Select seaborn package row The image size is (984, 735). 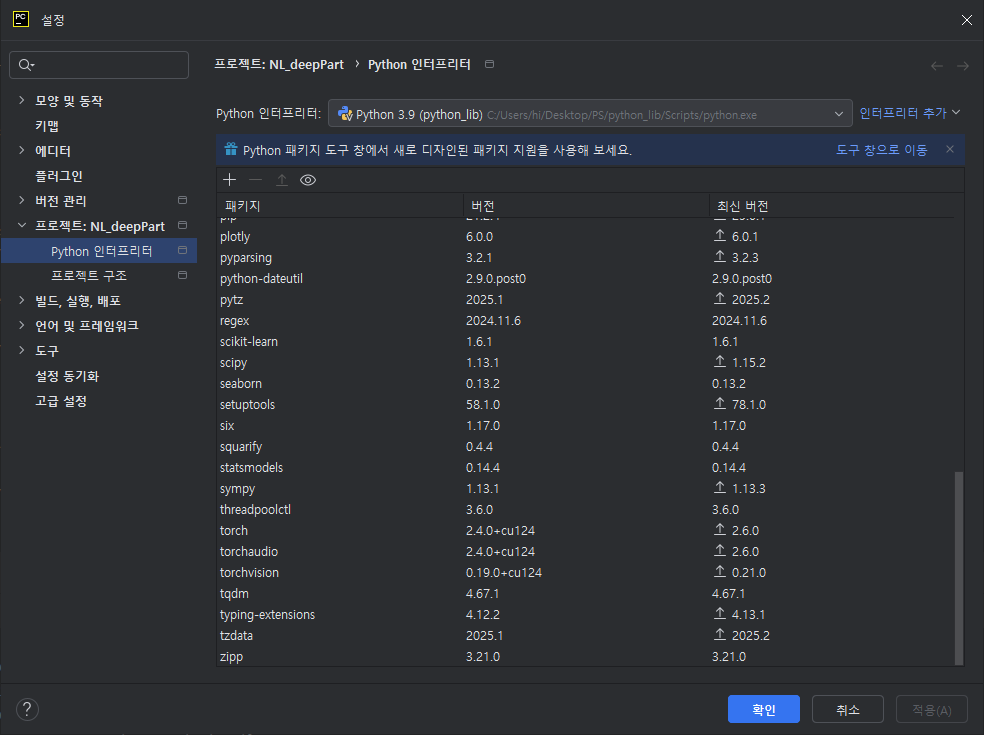coord(586,384)
